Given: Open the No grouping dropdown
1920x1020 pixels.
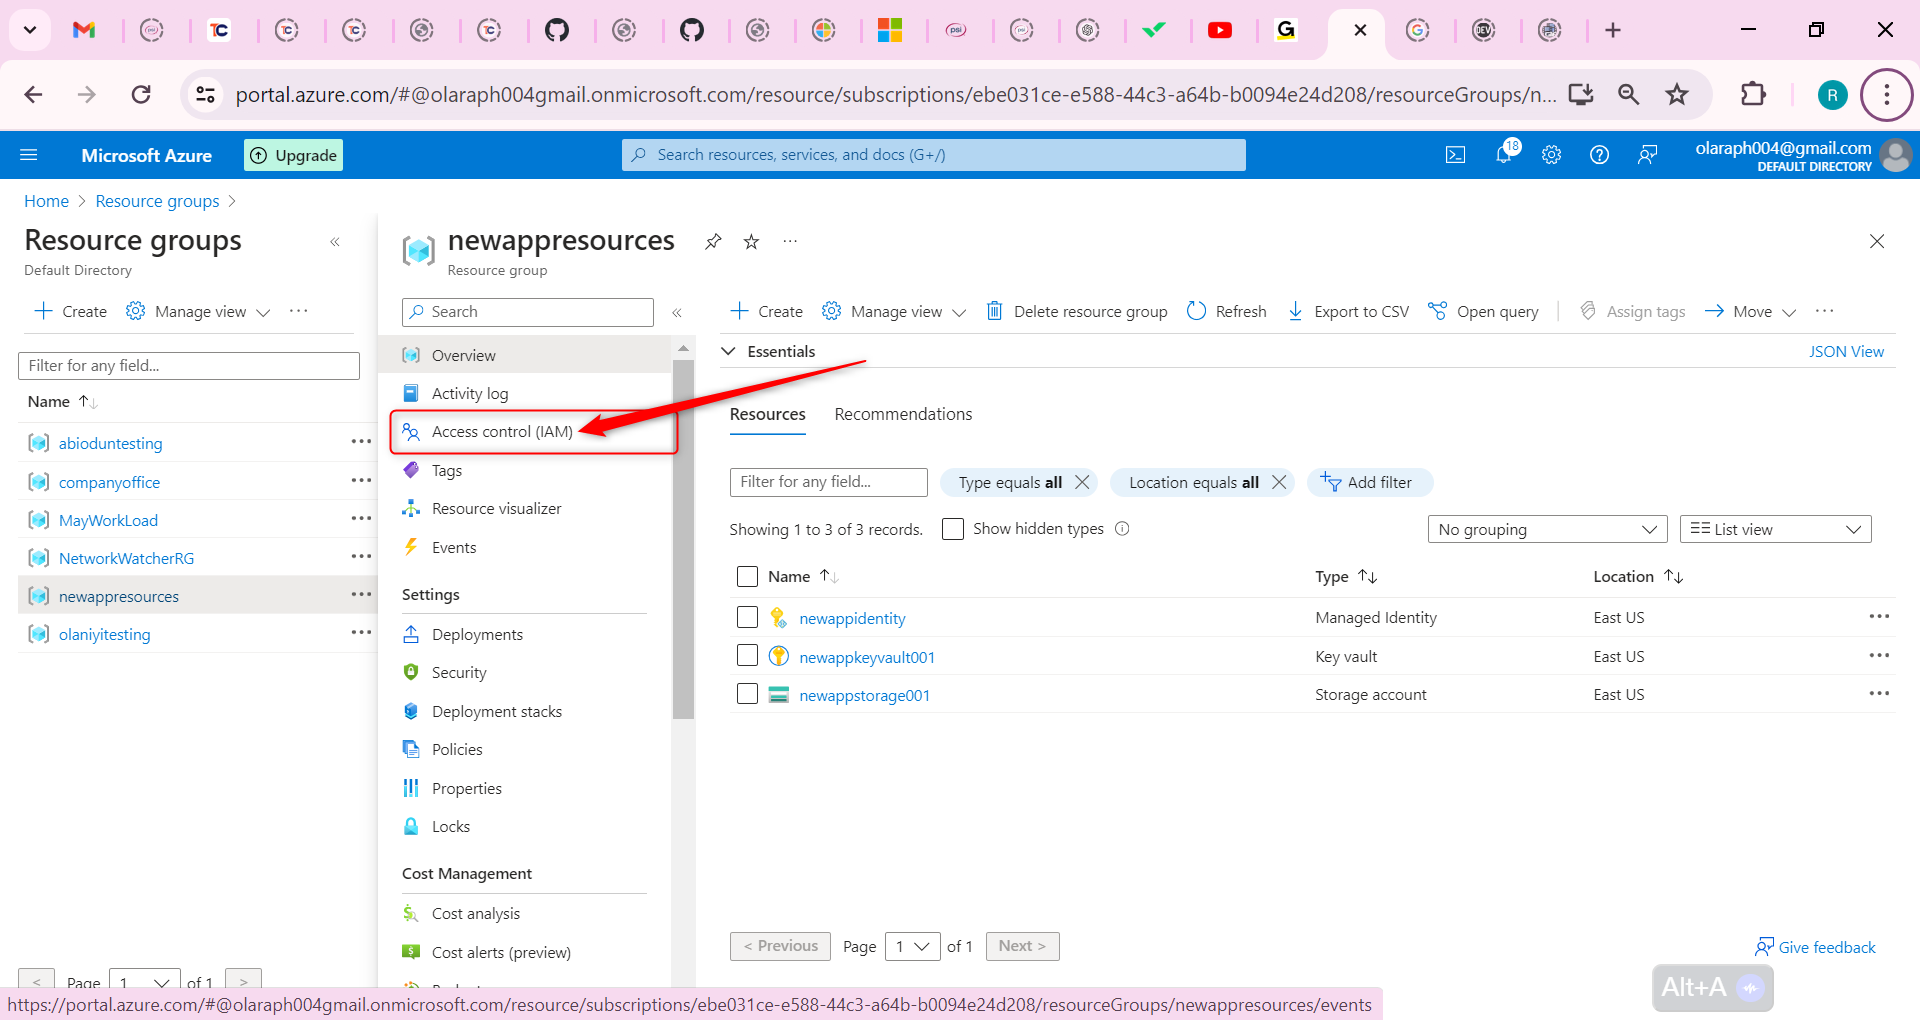Looking at the screenshot, I should pyautogui.click(x=1547, y=529).
